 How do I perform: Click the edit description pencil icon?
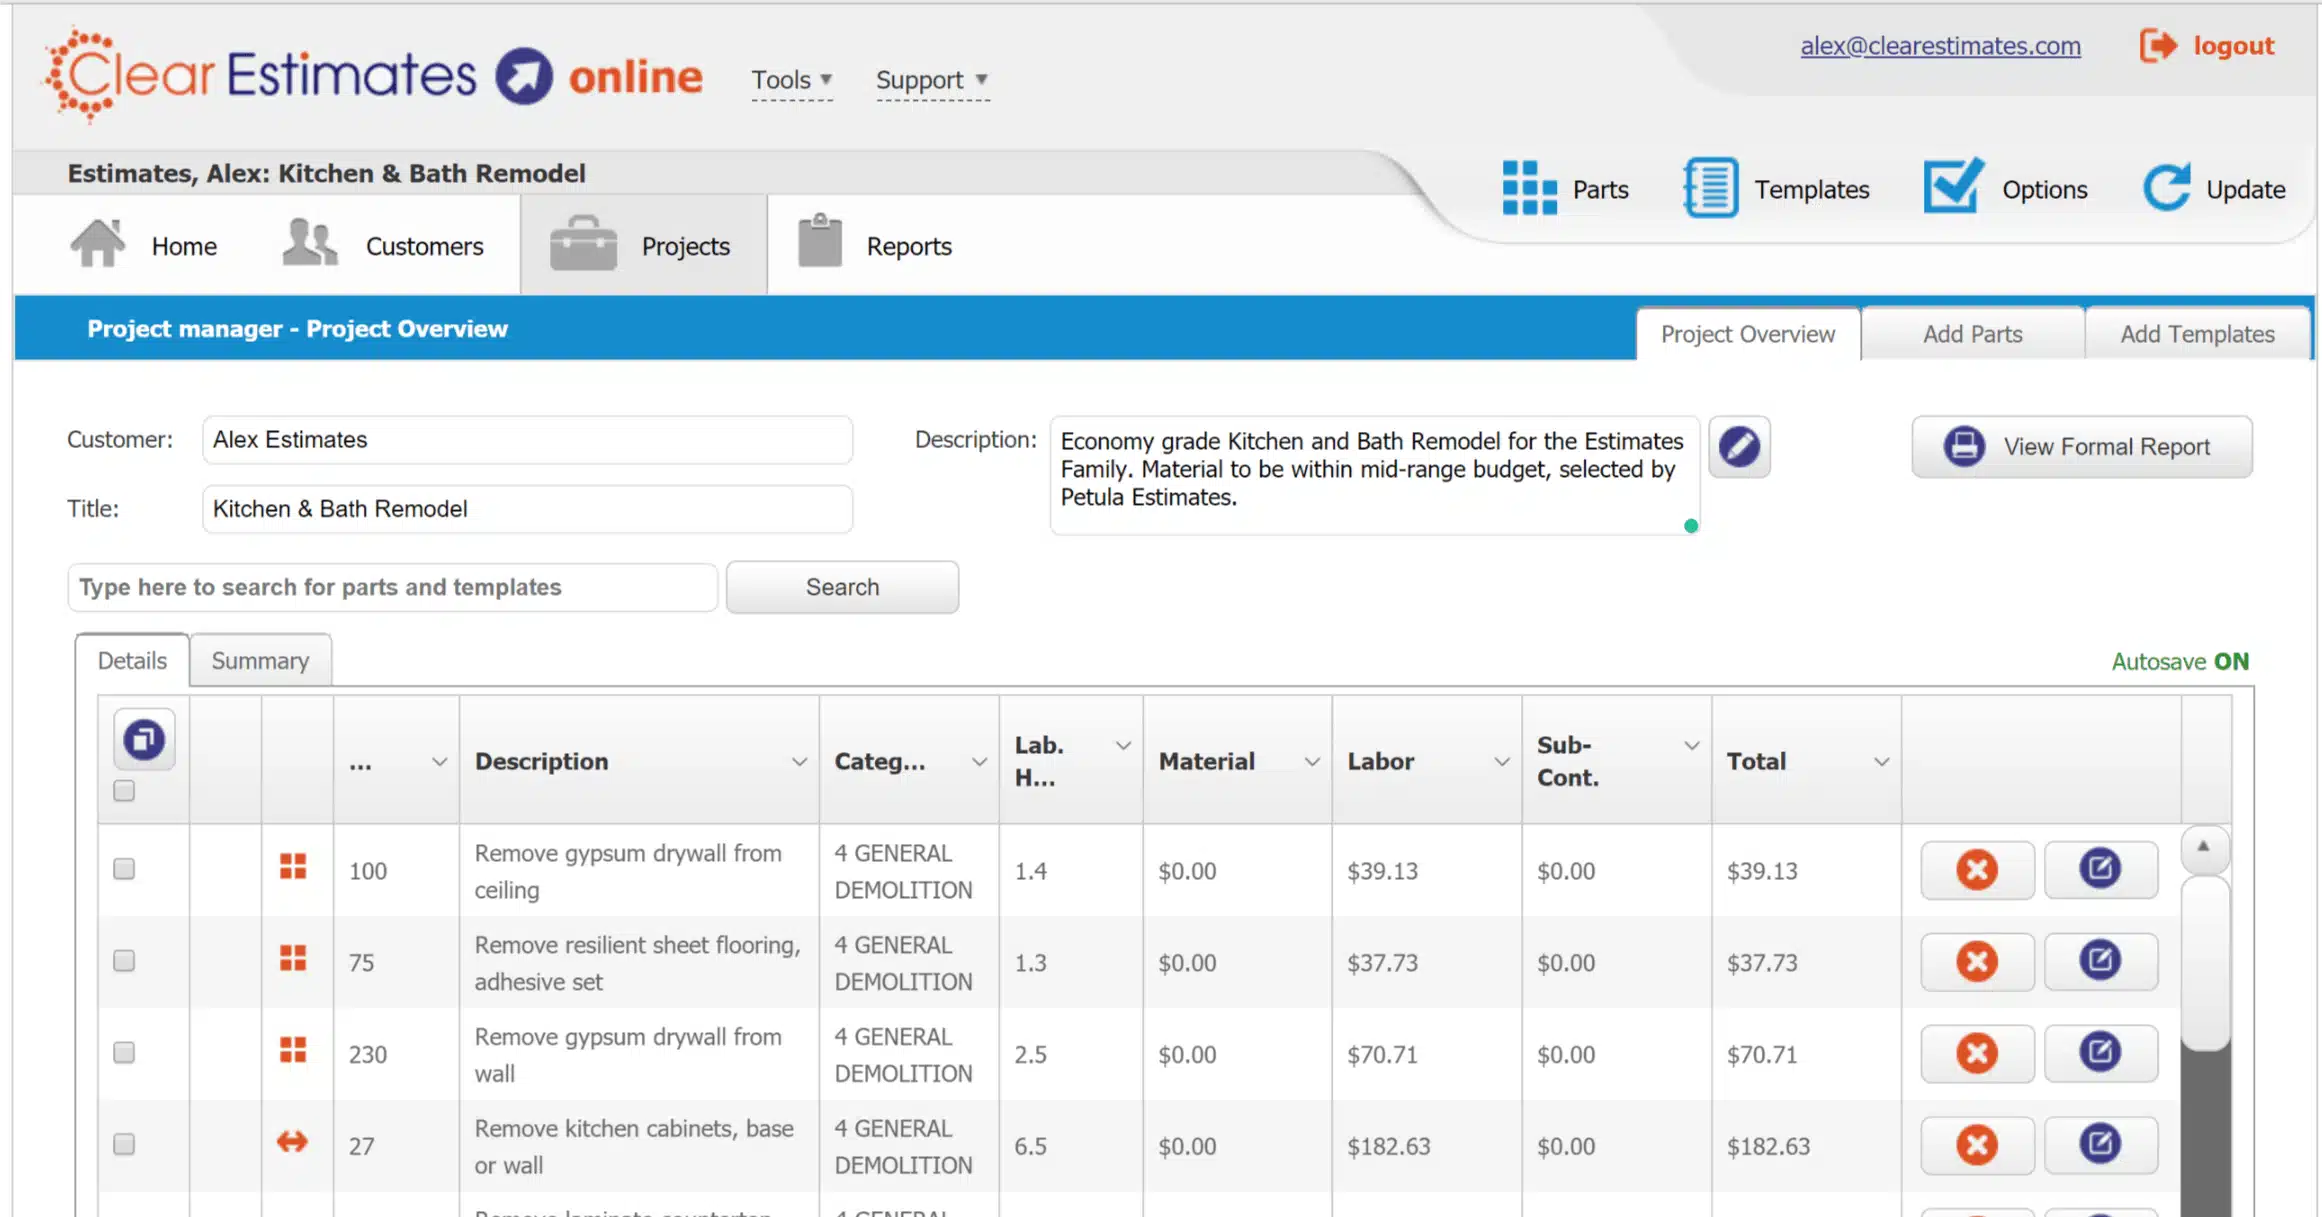[1739, 446]
